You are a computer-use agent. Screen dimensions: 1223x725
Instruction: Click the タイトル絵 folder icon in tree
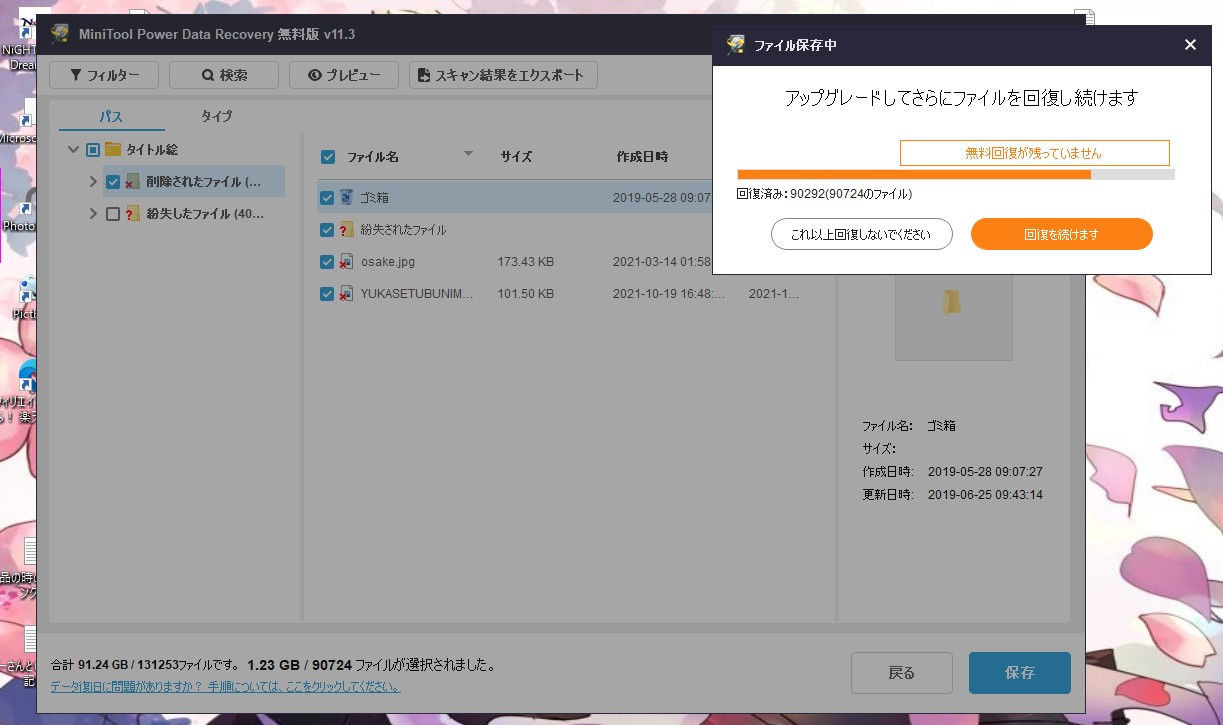[x=113, y=150]
